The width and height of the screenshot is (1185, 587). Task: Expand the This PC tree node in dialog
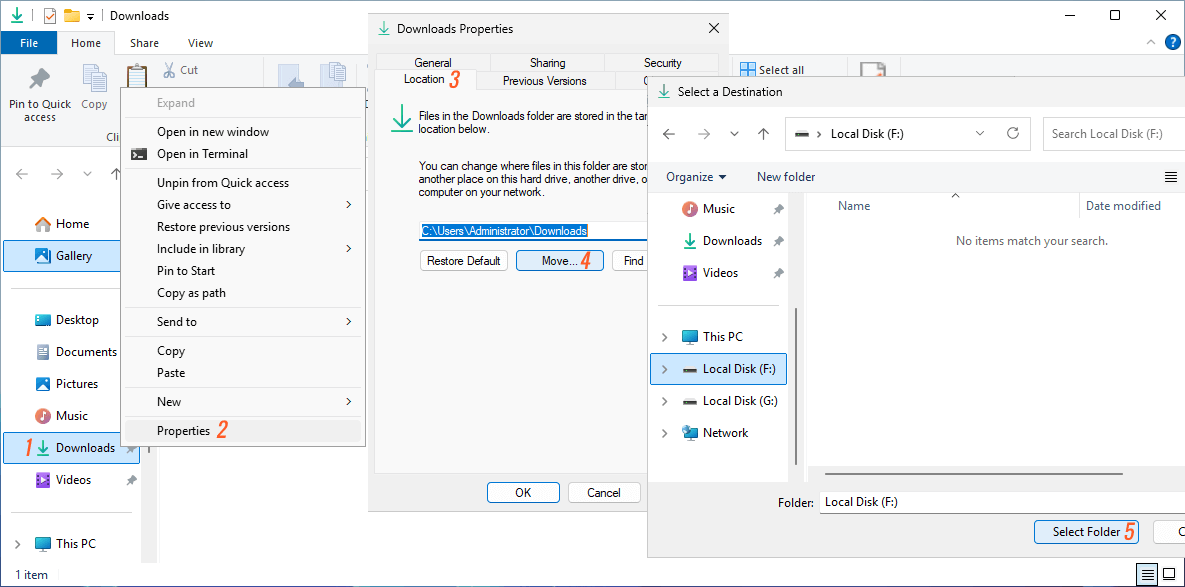pos(665,337)
